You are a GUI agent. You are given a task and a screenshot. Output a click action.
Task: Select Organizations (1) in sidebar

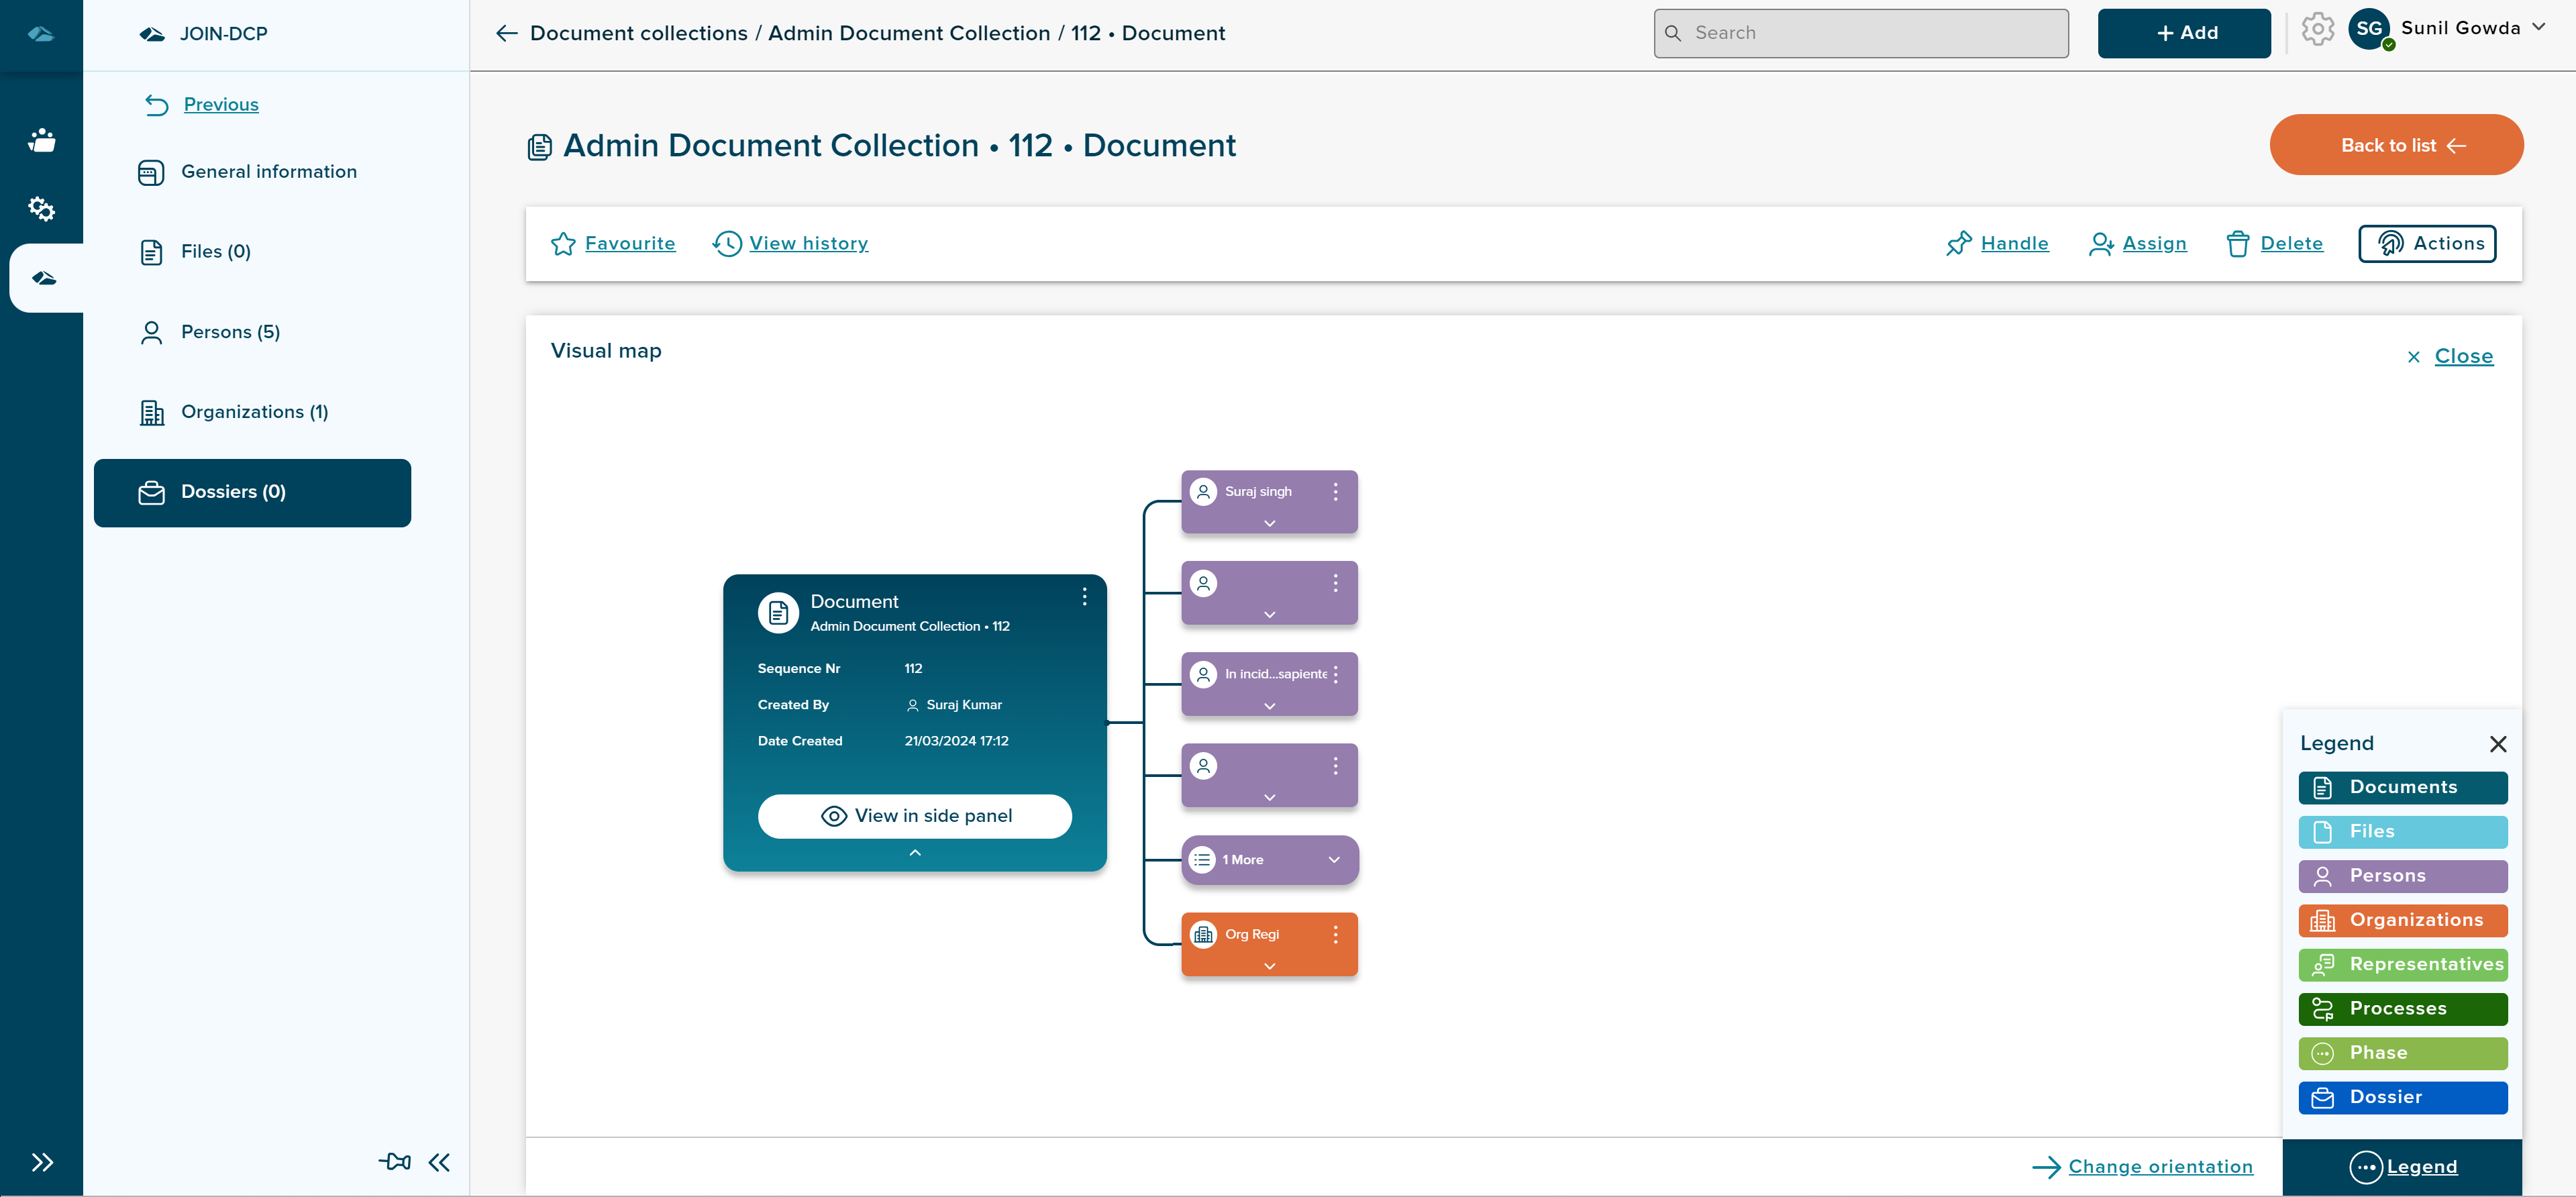pyautogui.click(x=254, y=412)
